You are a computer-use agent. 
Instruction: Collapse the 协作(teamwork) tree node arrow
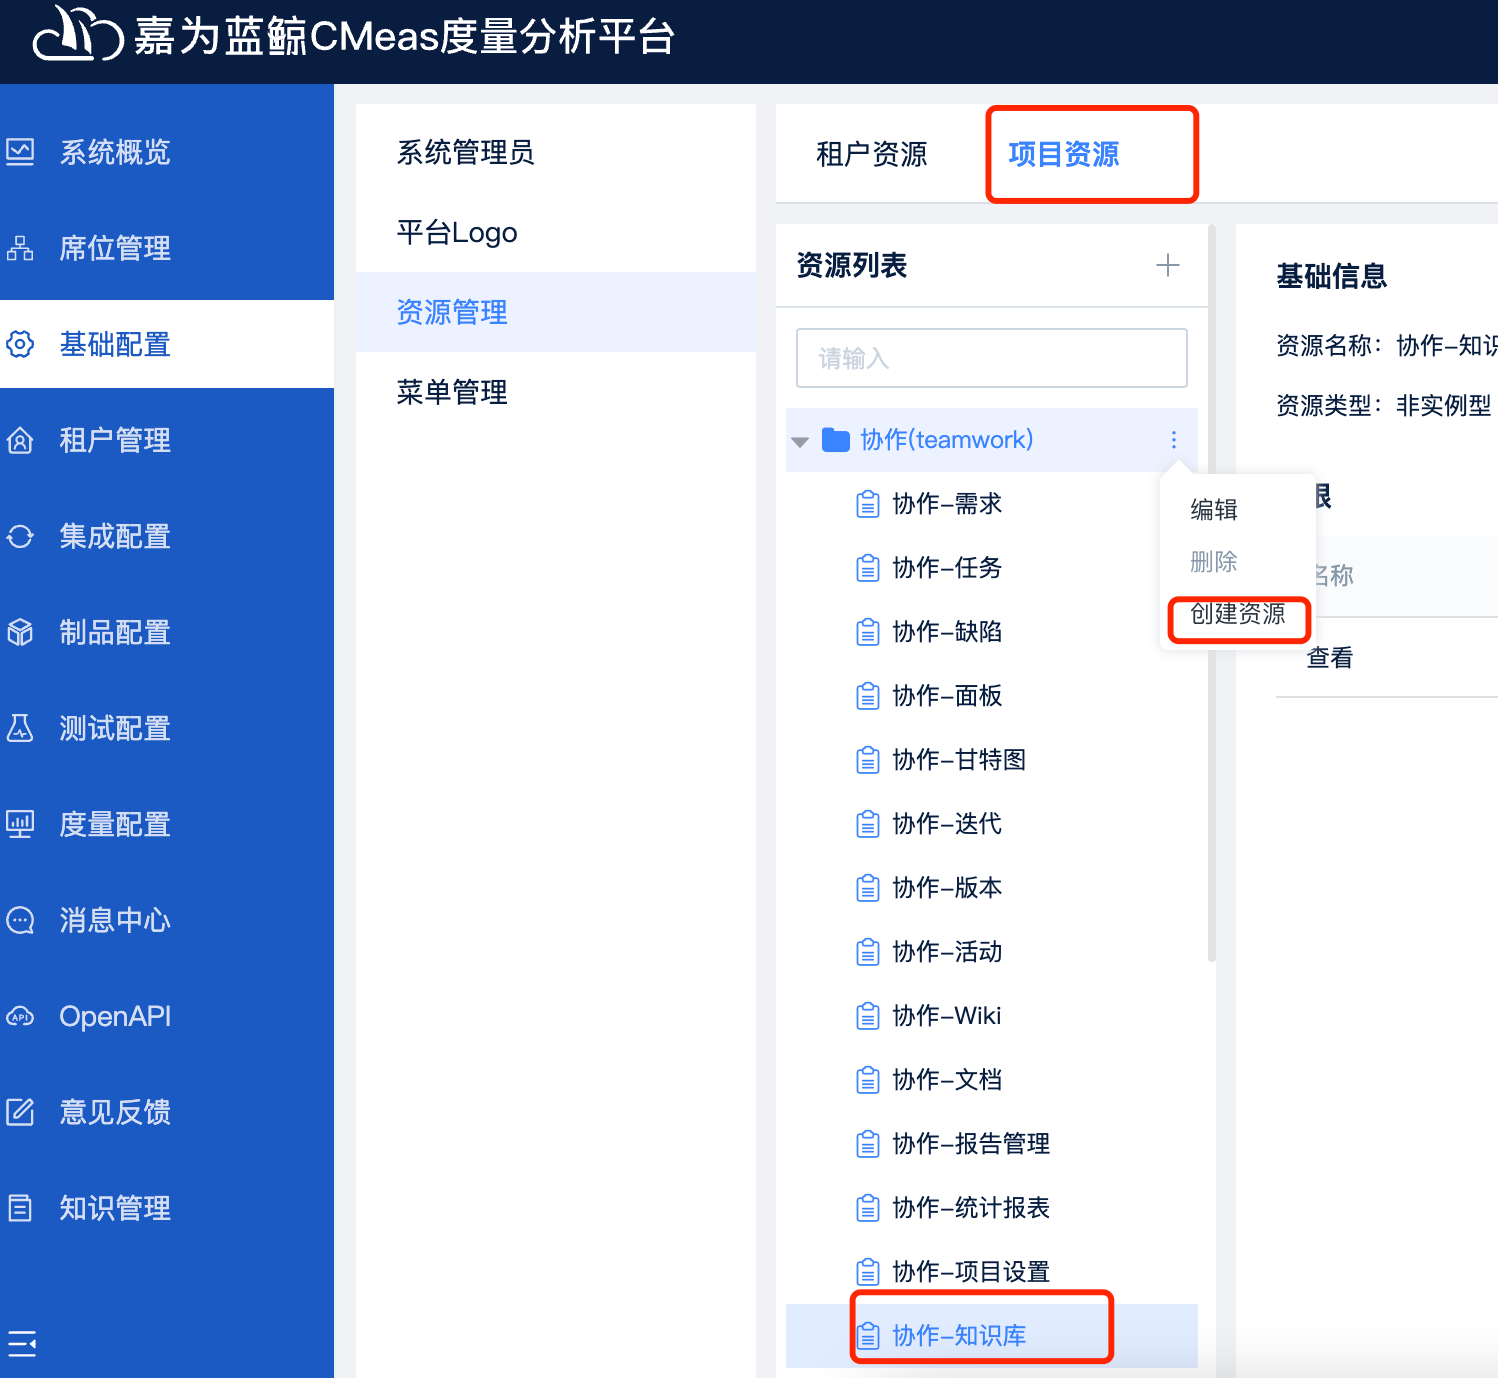click(x=800, y=441)
